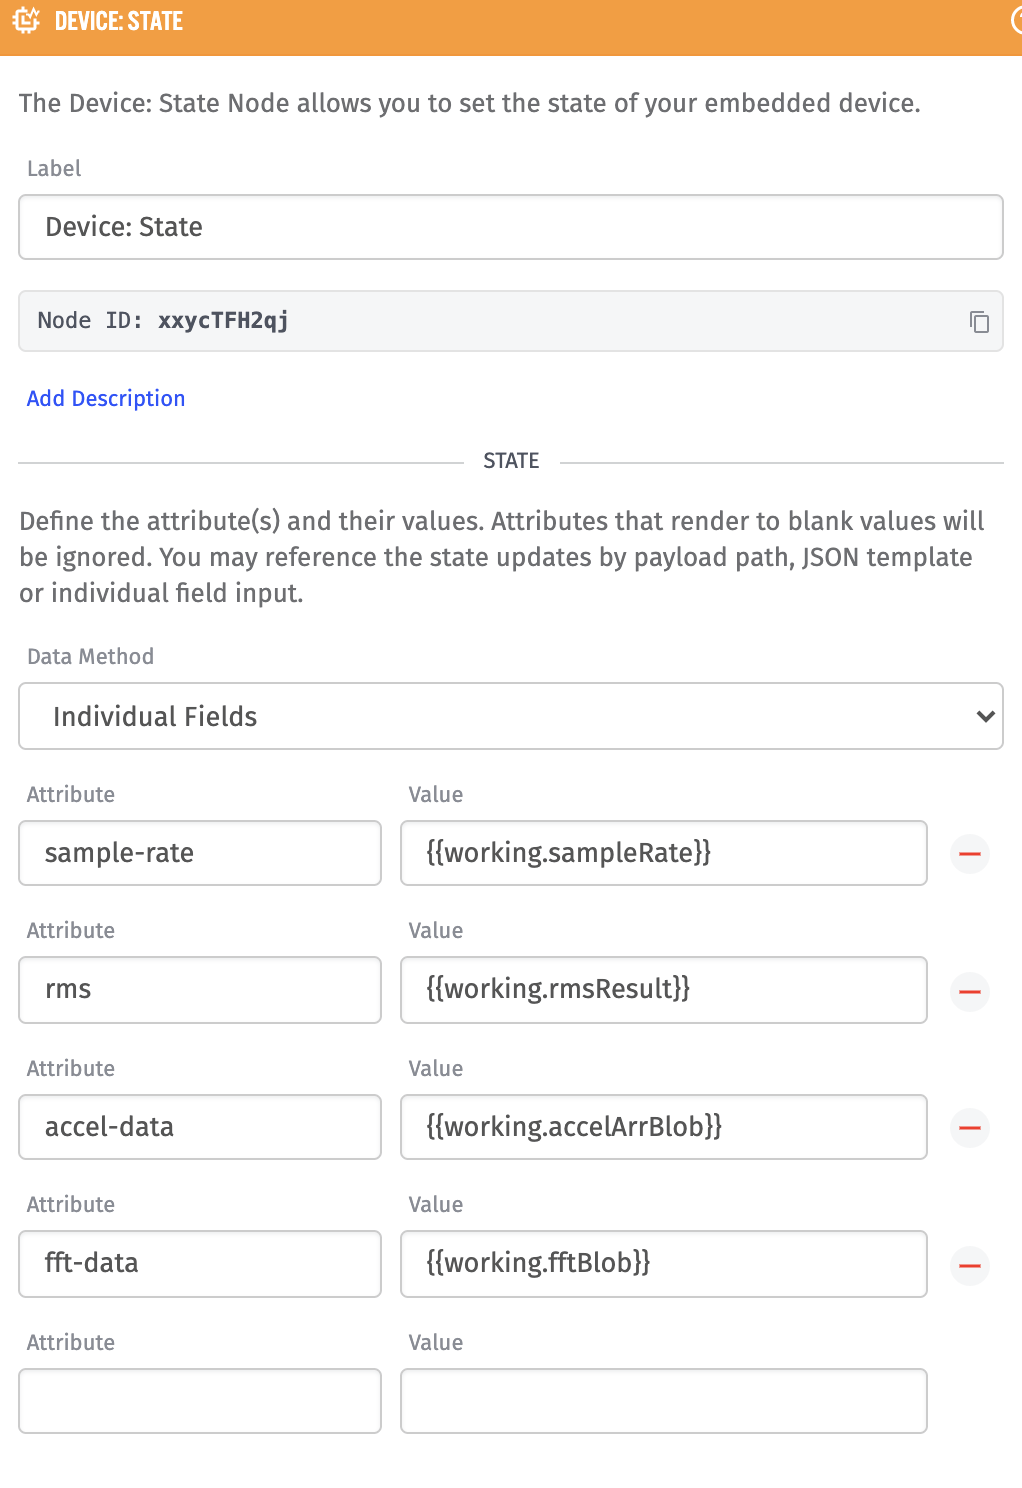Edit the Label field 'Device: State'
1022x1488 pixels.
pos(511,227)
